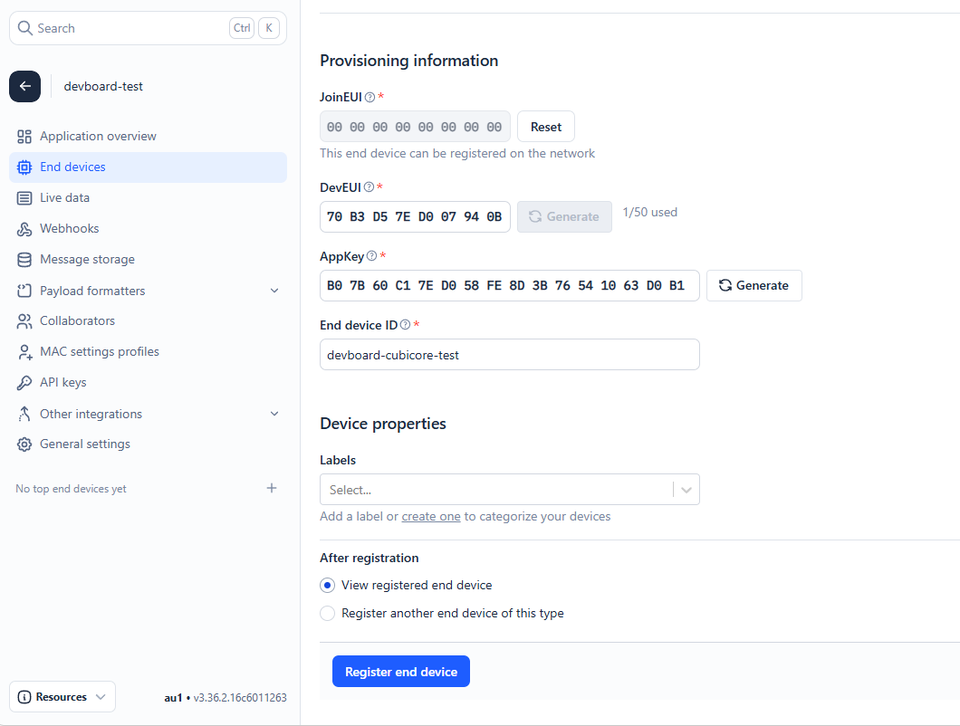Image resolution: width=960 pixels, height=726 pixels.
Task: Click the devboard-test application name
Action: tap(103, 86)
